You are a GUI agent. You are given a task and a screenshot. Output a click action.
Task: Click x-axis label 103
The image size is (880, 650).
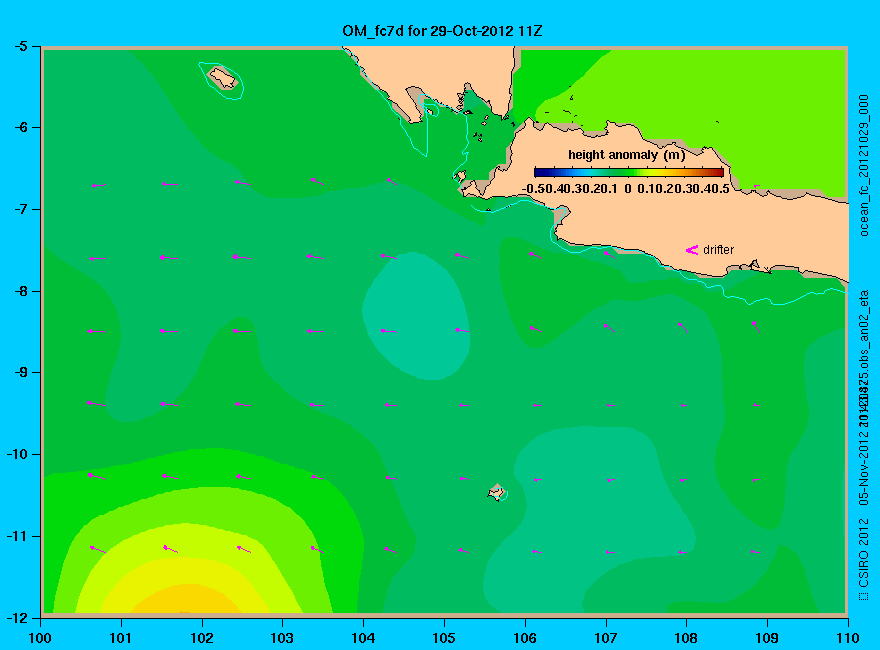282,638
